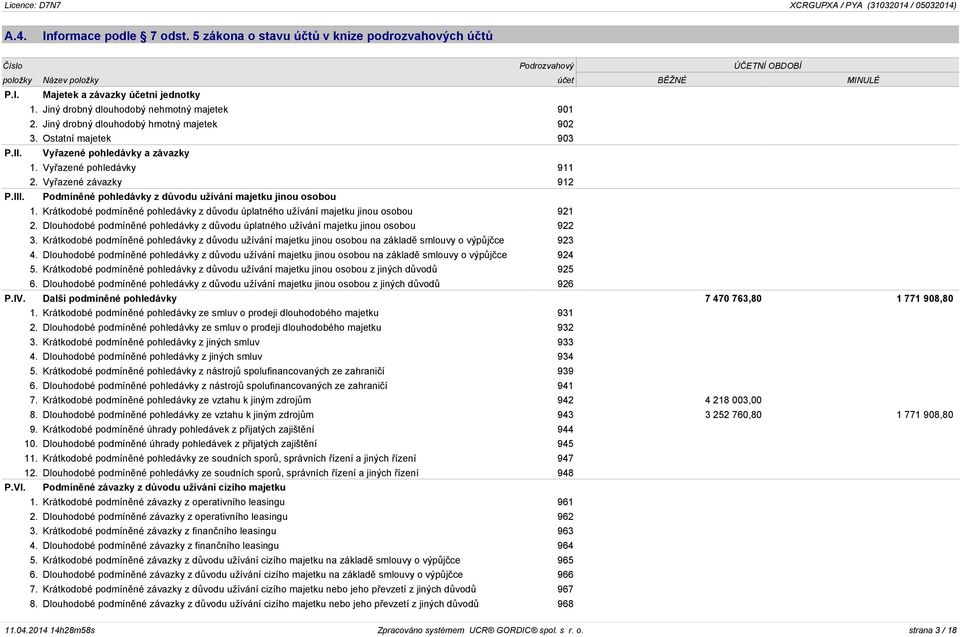The width and height of the screenshot is (960, 637).
Task: Click the timestamp '11.04.2014 14h28m58s'
Action: tap(50, 630)
